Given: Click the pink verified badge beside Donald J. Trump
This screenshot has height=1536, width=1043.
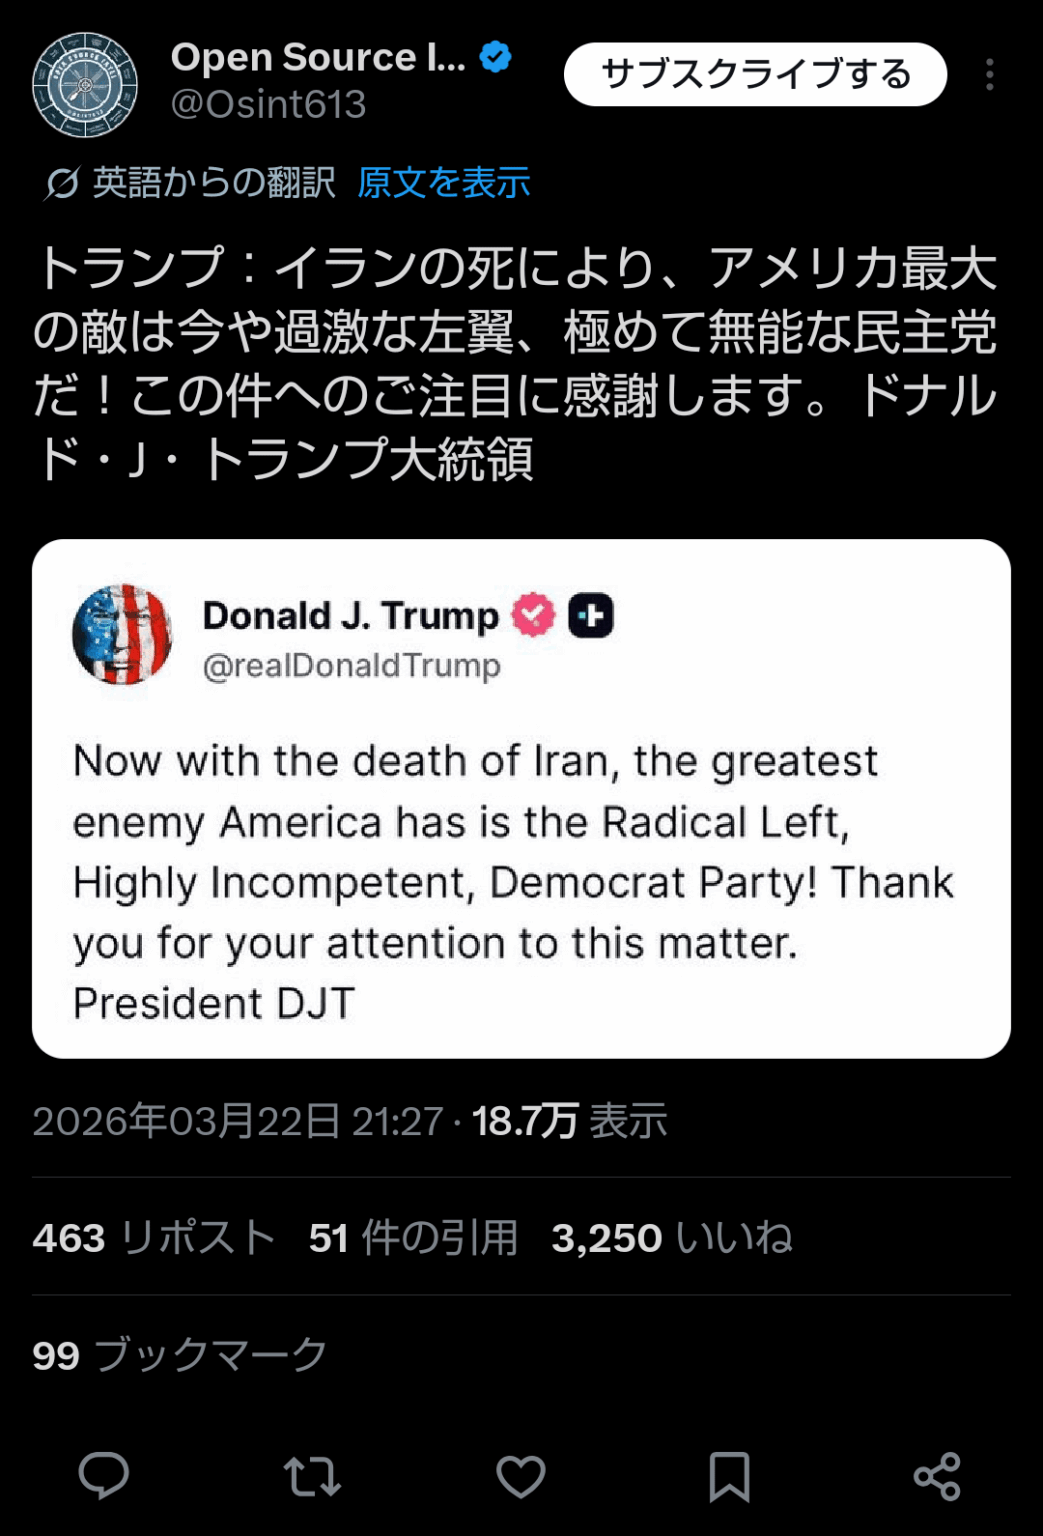Looking at the screenshot, I should click(529, 615).
